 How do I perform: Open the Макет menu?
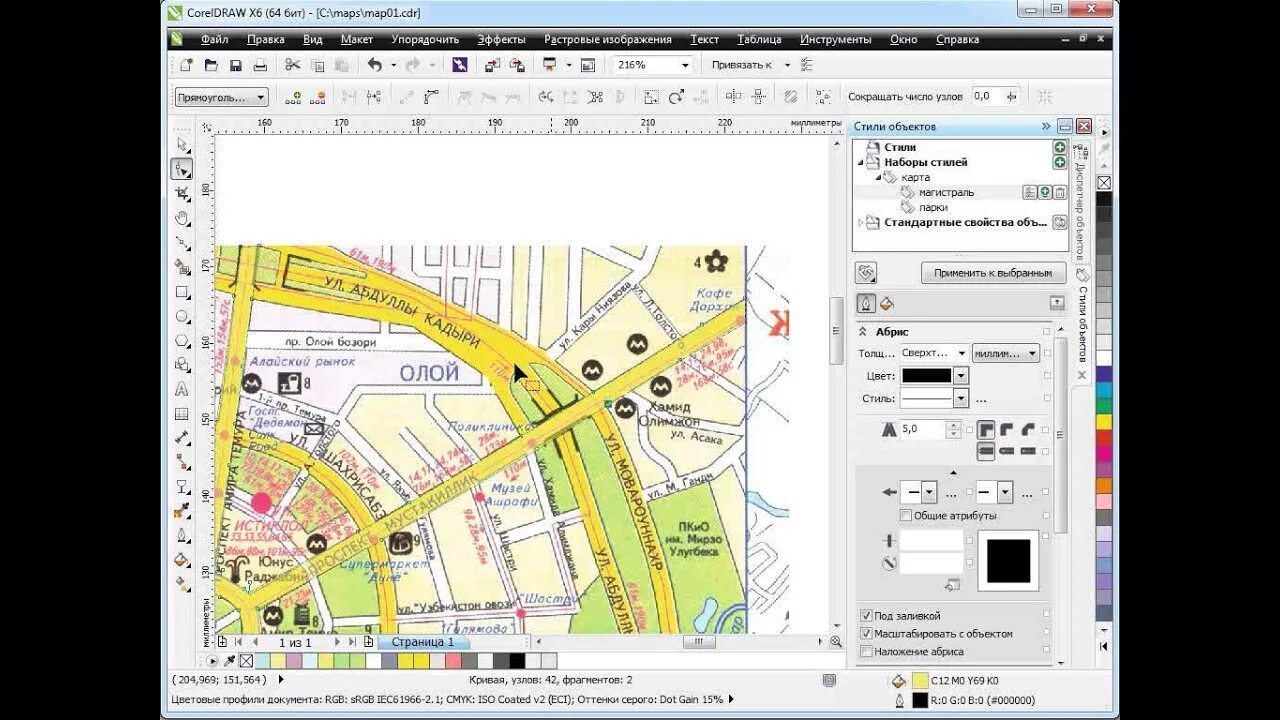tap(357, 40)
